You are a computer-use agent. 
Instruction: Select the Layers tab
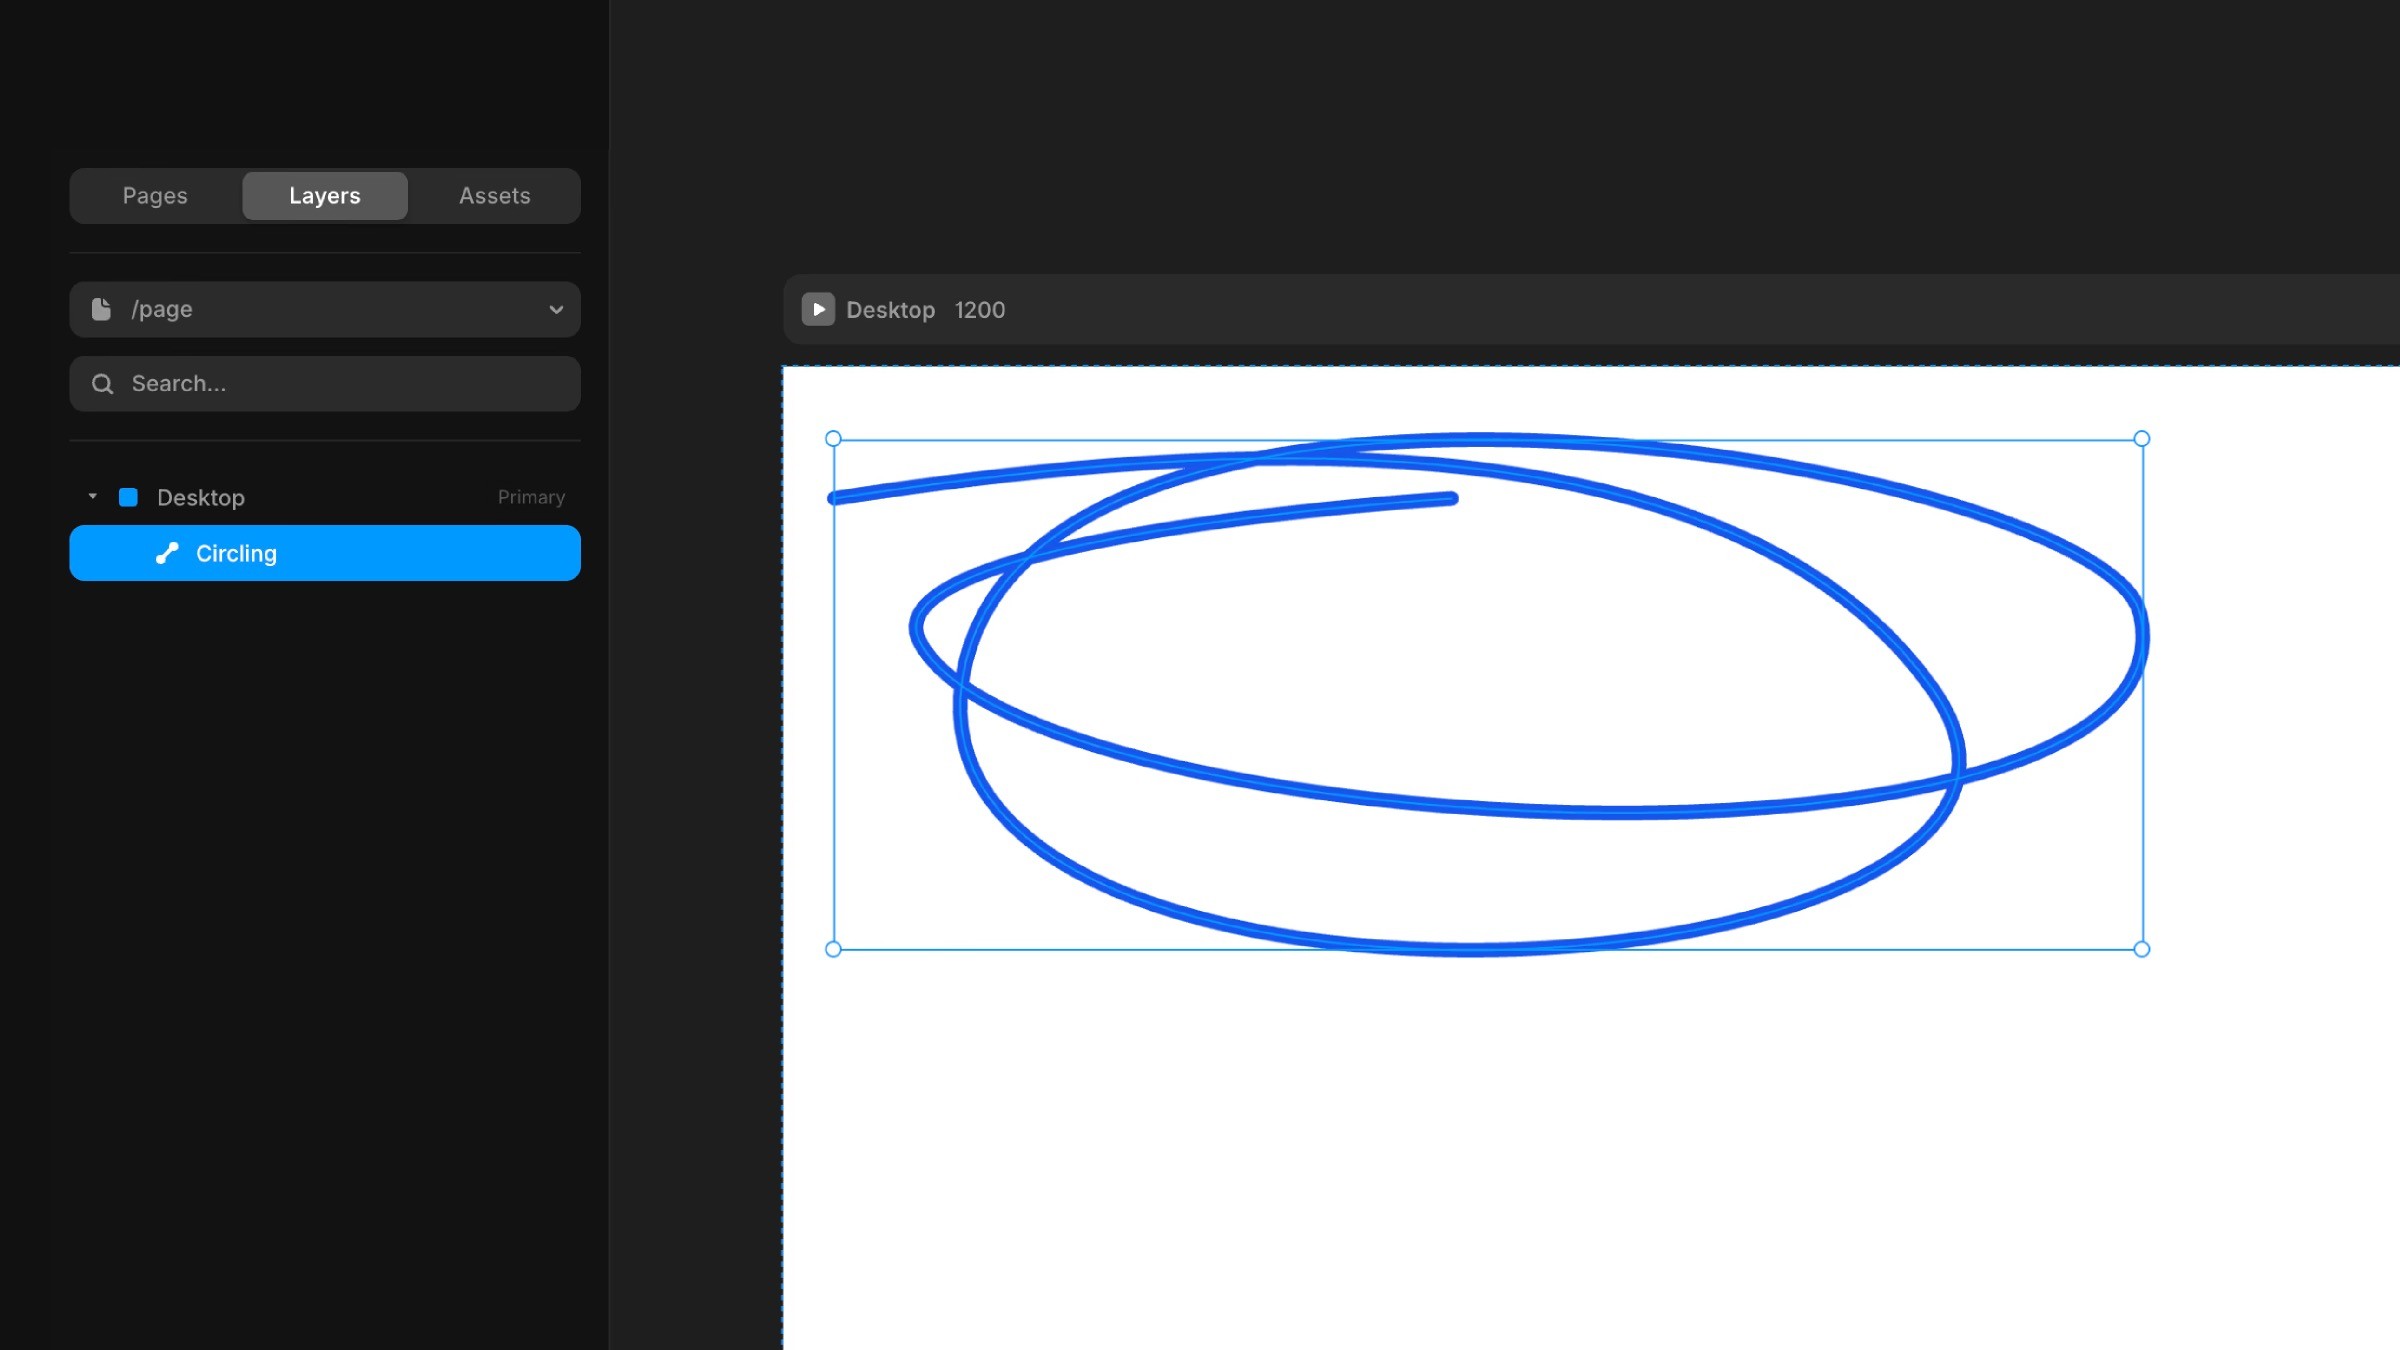click(x=325, y=196)
